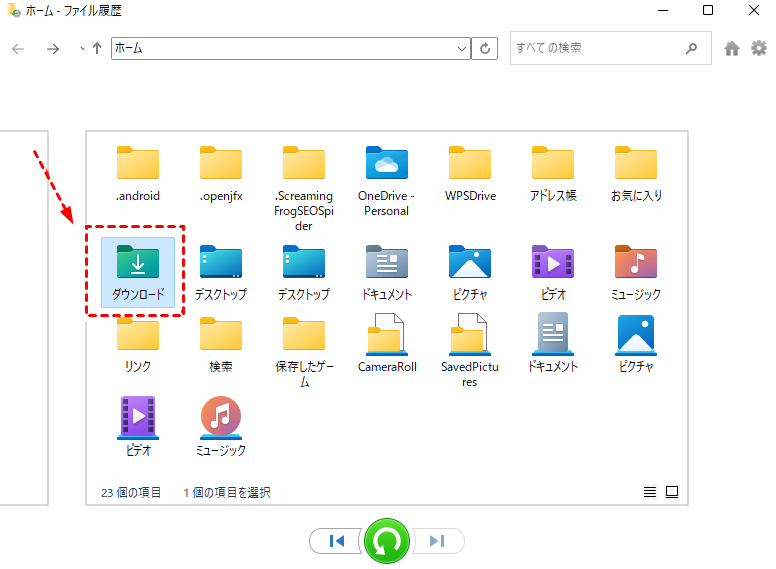
Task: Click the 23 個の項目 status text
Action: 131,492
